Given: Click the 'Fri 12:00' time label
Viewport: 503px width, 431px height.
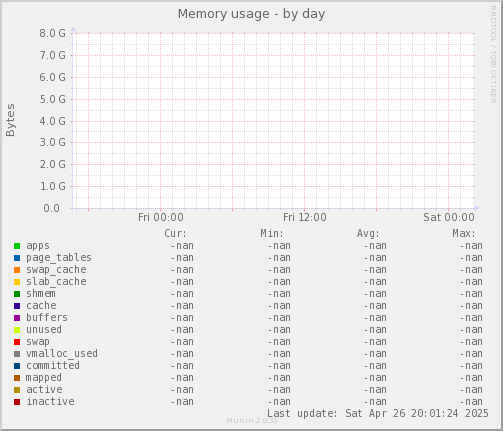Looking at the screenshot, I should pos(305,217).
